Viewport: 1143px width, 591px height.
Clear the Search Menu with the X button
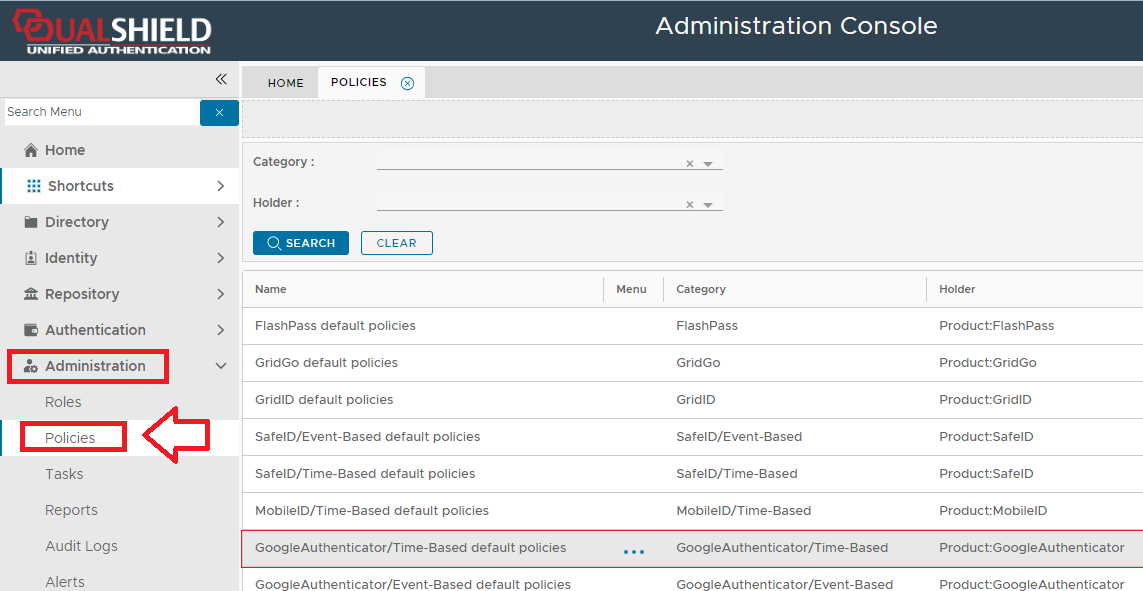click(x=219, y=113)
